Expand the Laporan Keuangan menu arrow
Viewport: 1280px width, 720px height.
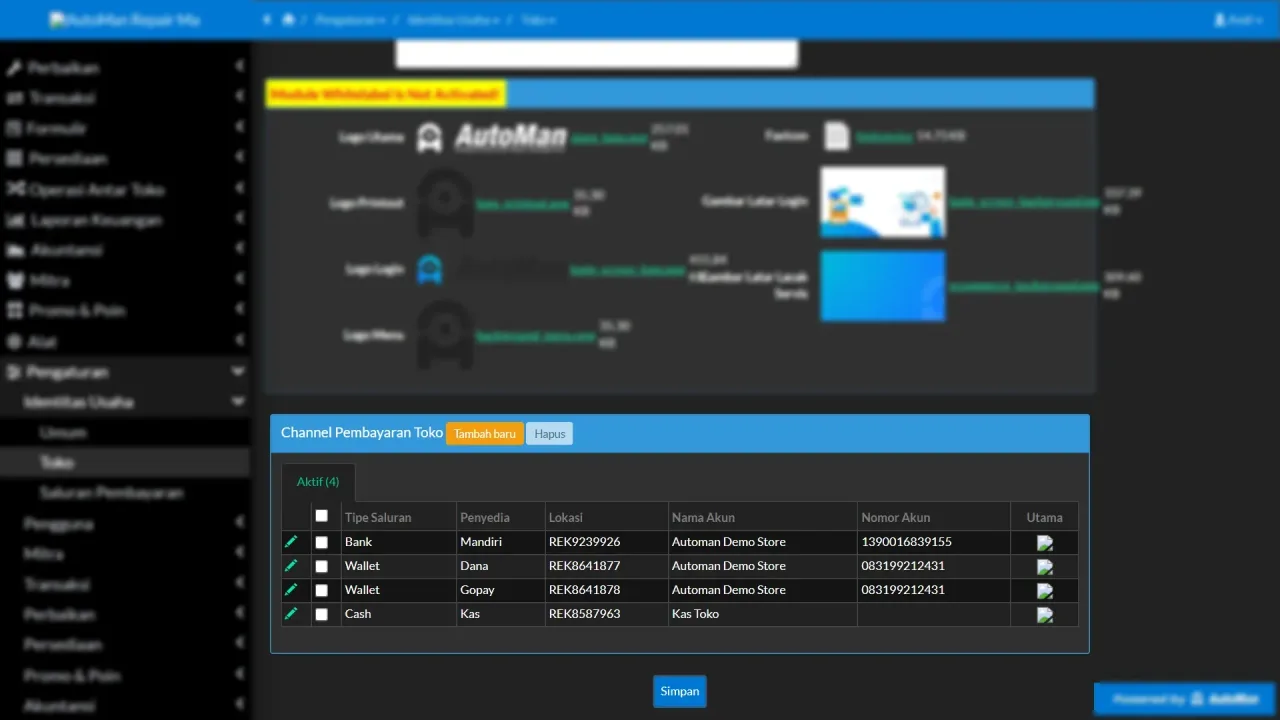tap(240, 220)
